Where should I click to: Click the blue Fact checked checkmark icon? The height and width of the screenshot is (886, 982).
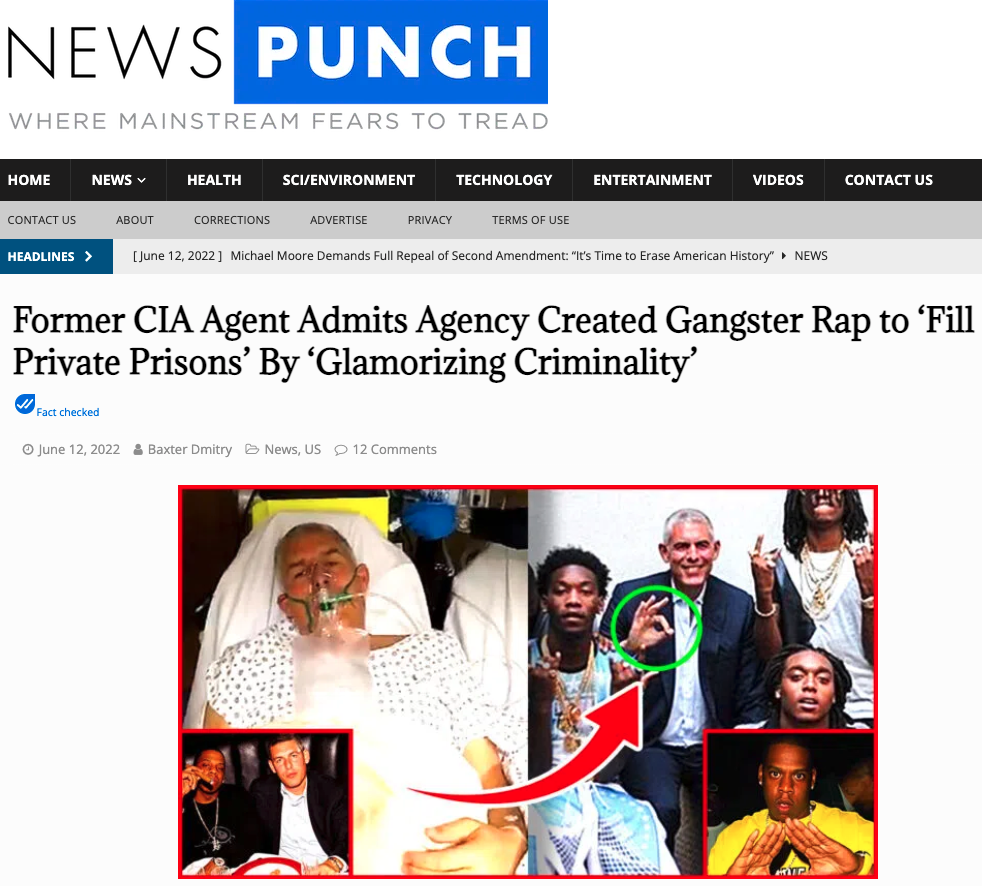[25, 404]
